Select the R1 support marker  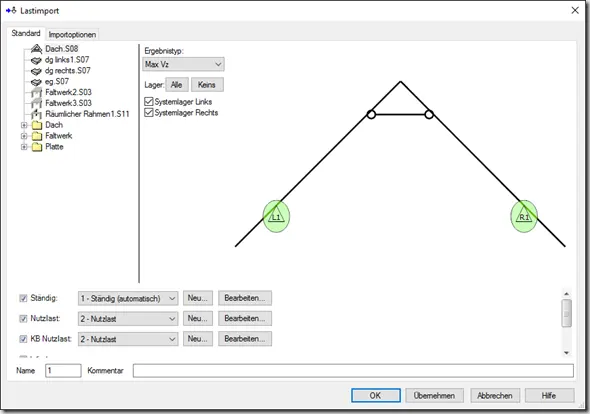(524, 216)
